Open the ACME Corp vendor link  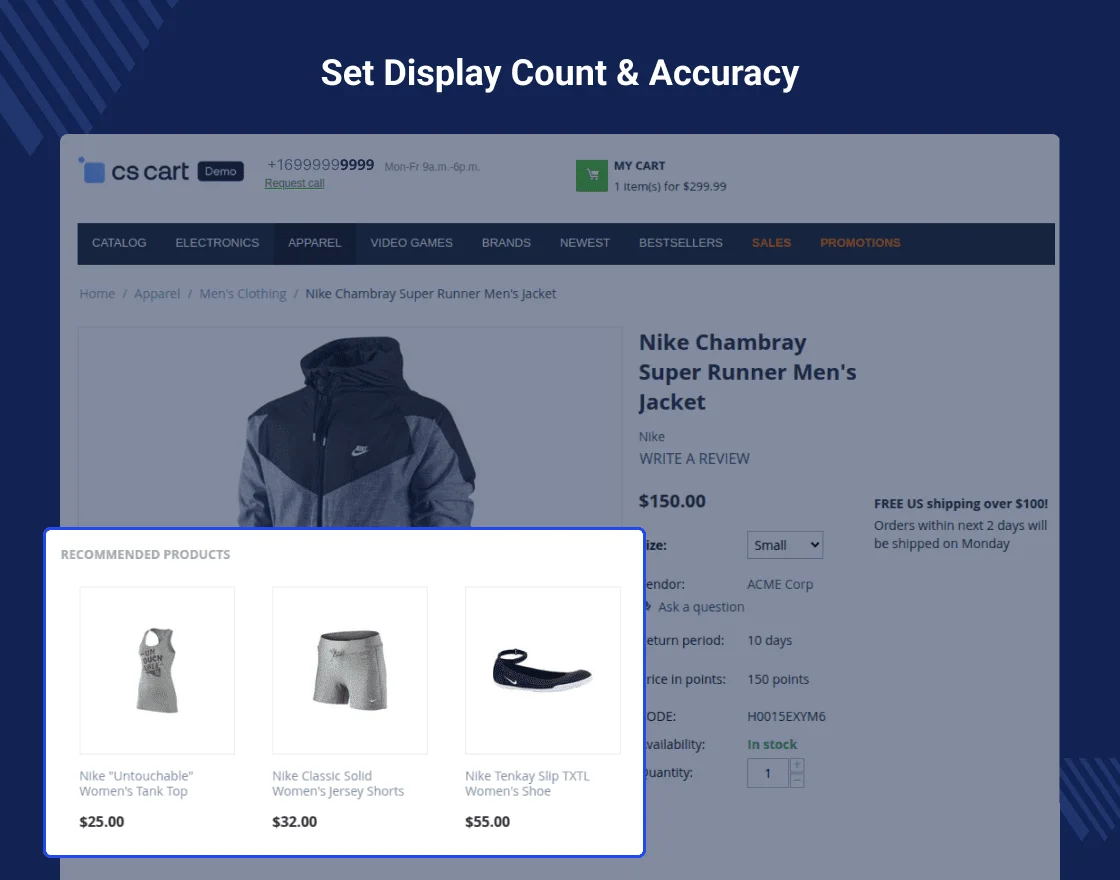pos(780,584)
